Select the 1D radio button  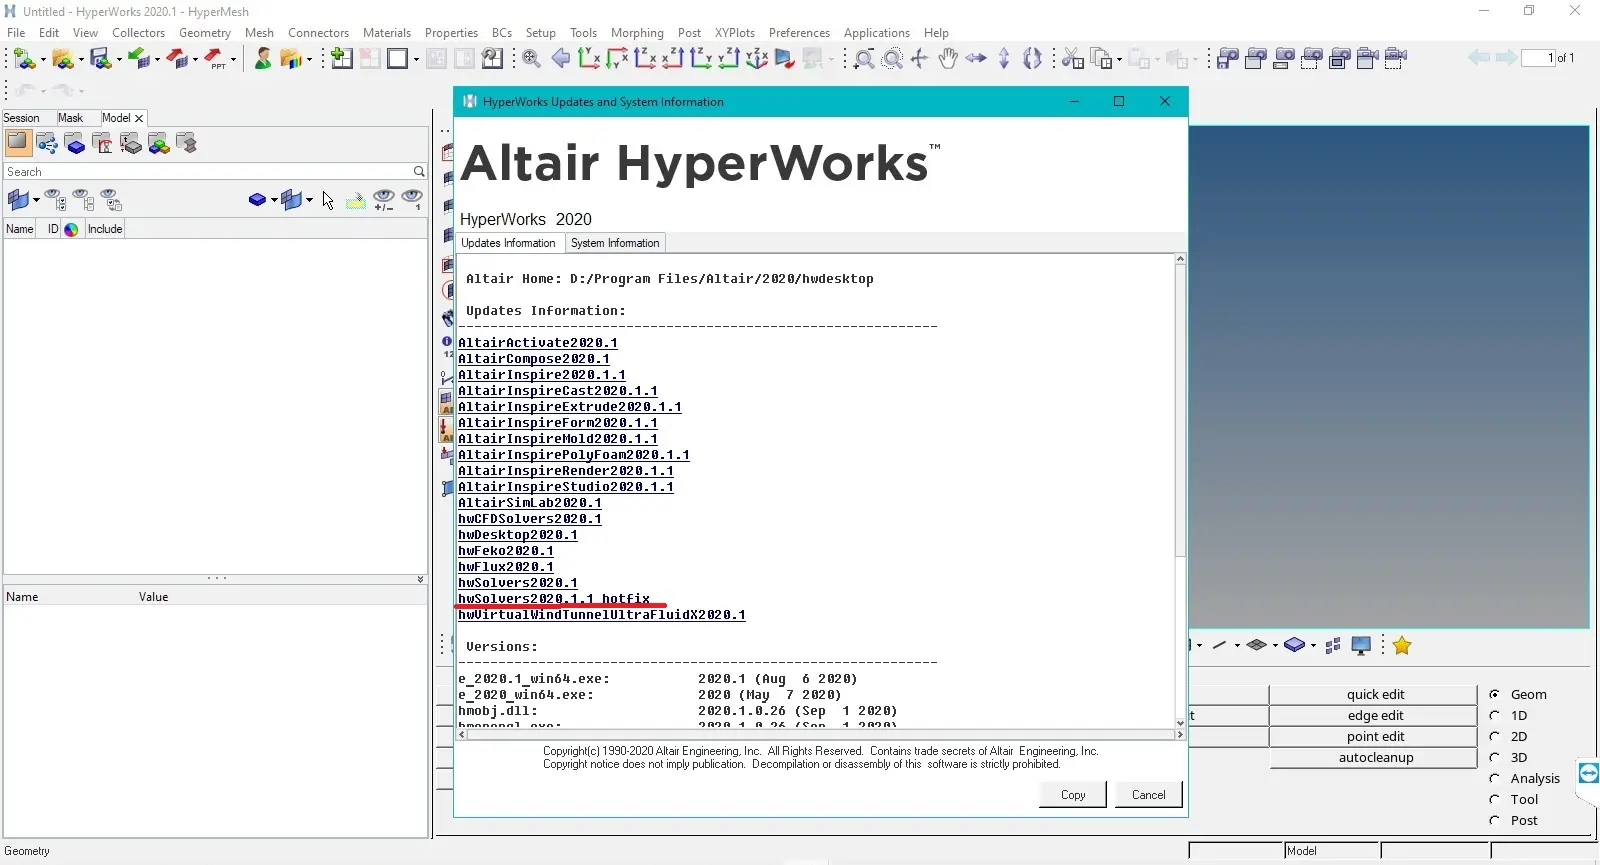(x=1495, y=715)
